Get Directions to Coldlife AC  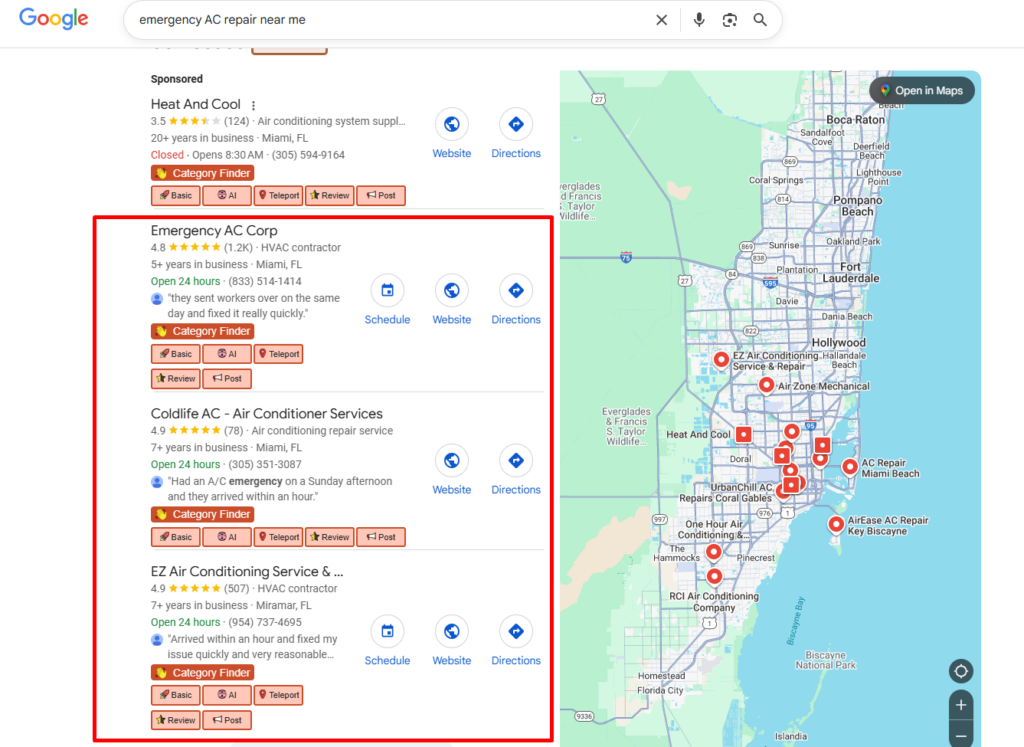[x=515, y=462]
